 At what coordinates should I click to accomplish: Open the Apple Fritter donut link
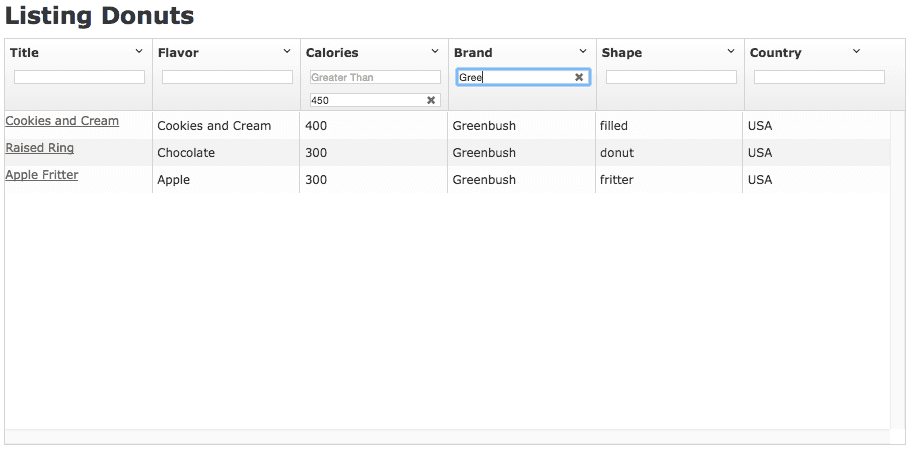(x=42, y=175)
